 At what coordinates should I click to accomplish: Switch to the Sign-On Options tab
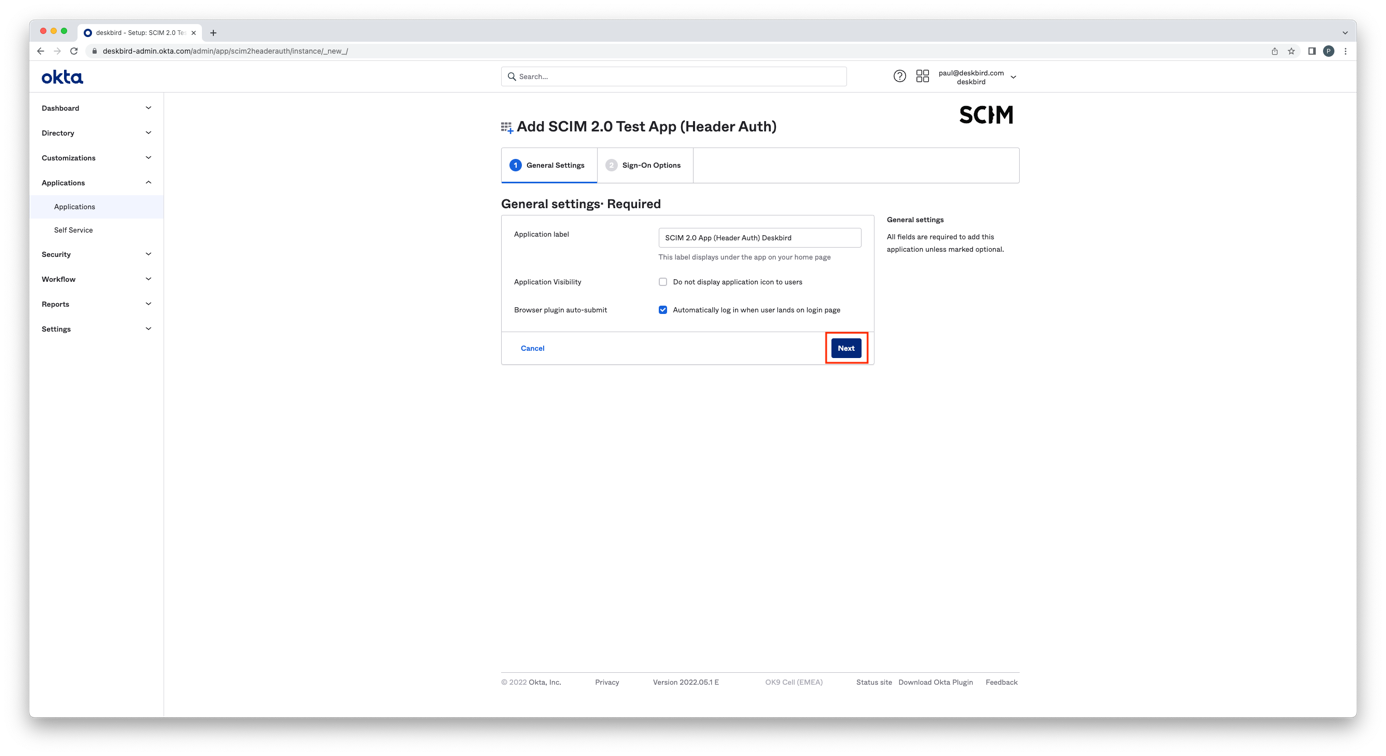pyautogui.click(x=645, y=165)
